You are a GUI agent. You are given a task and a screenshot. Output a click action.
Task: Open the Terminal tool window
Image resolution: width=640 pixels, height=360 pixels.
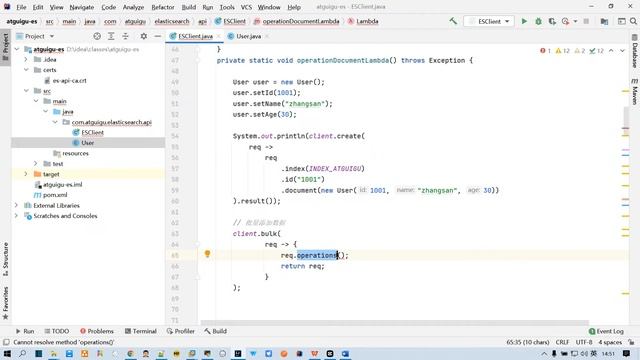pos(140,331)
